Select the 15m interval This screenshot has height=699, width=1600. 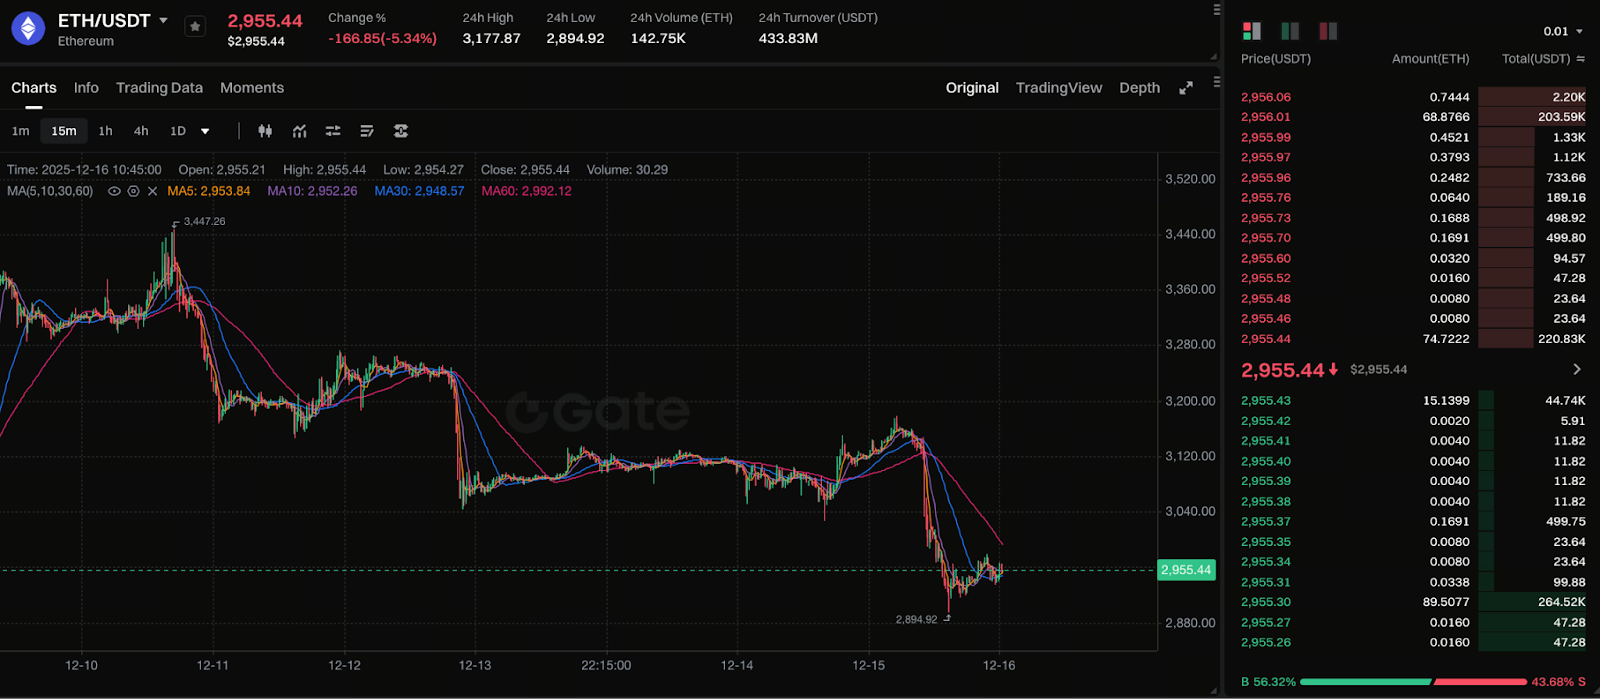64,131
